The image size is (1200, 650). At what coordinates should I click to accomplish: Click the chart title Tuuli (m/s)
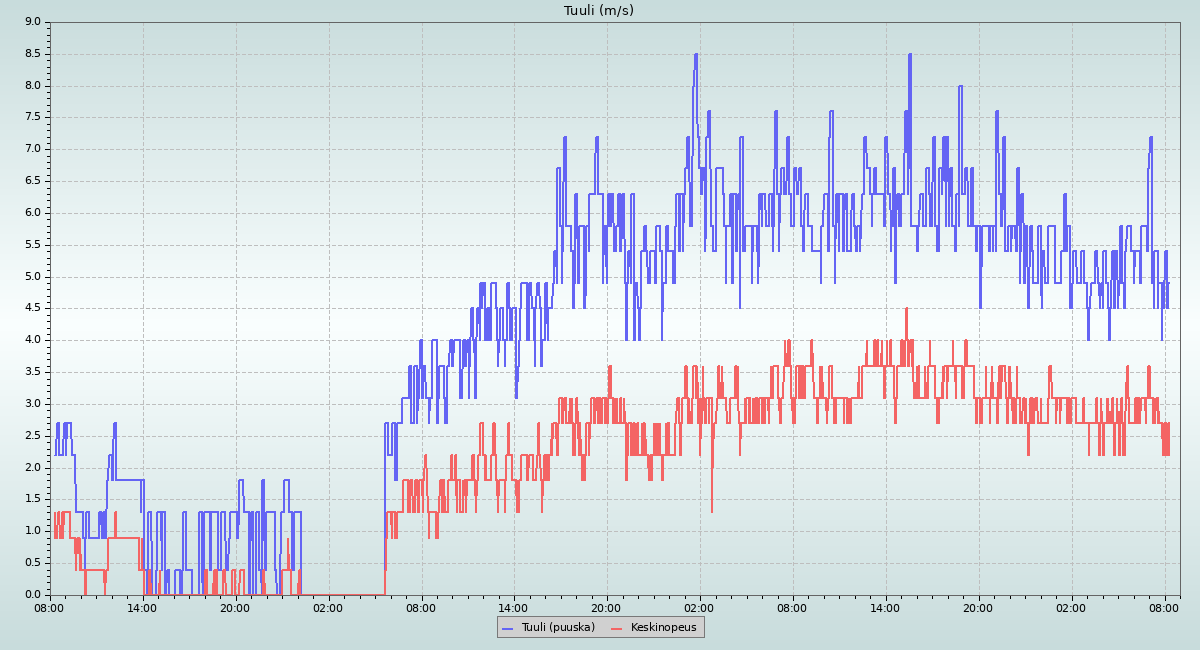(599, 11)
